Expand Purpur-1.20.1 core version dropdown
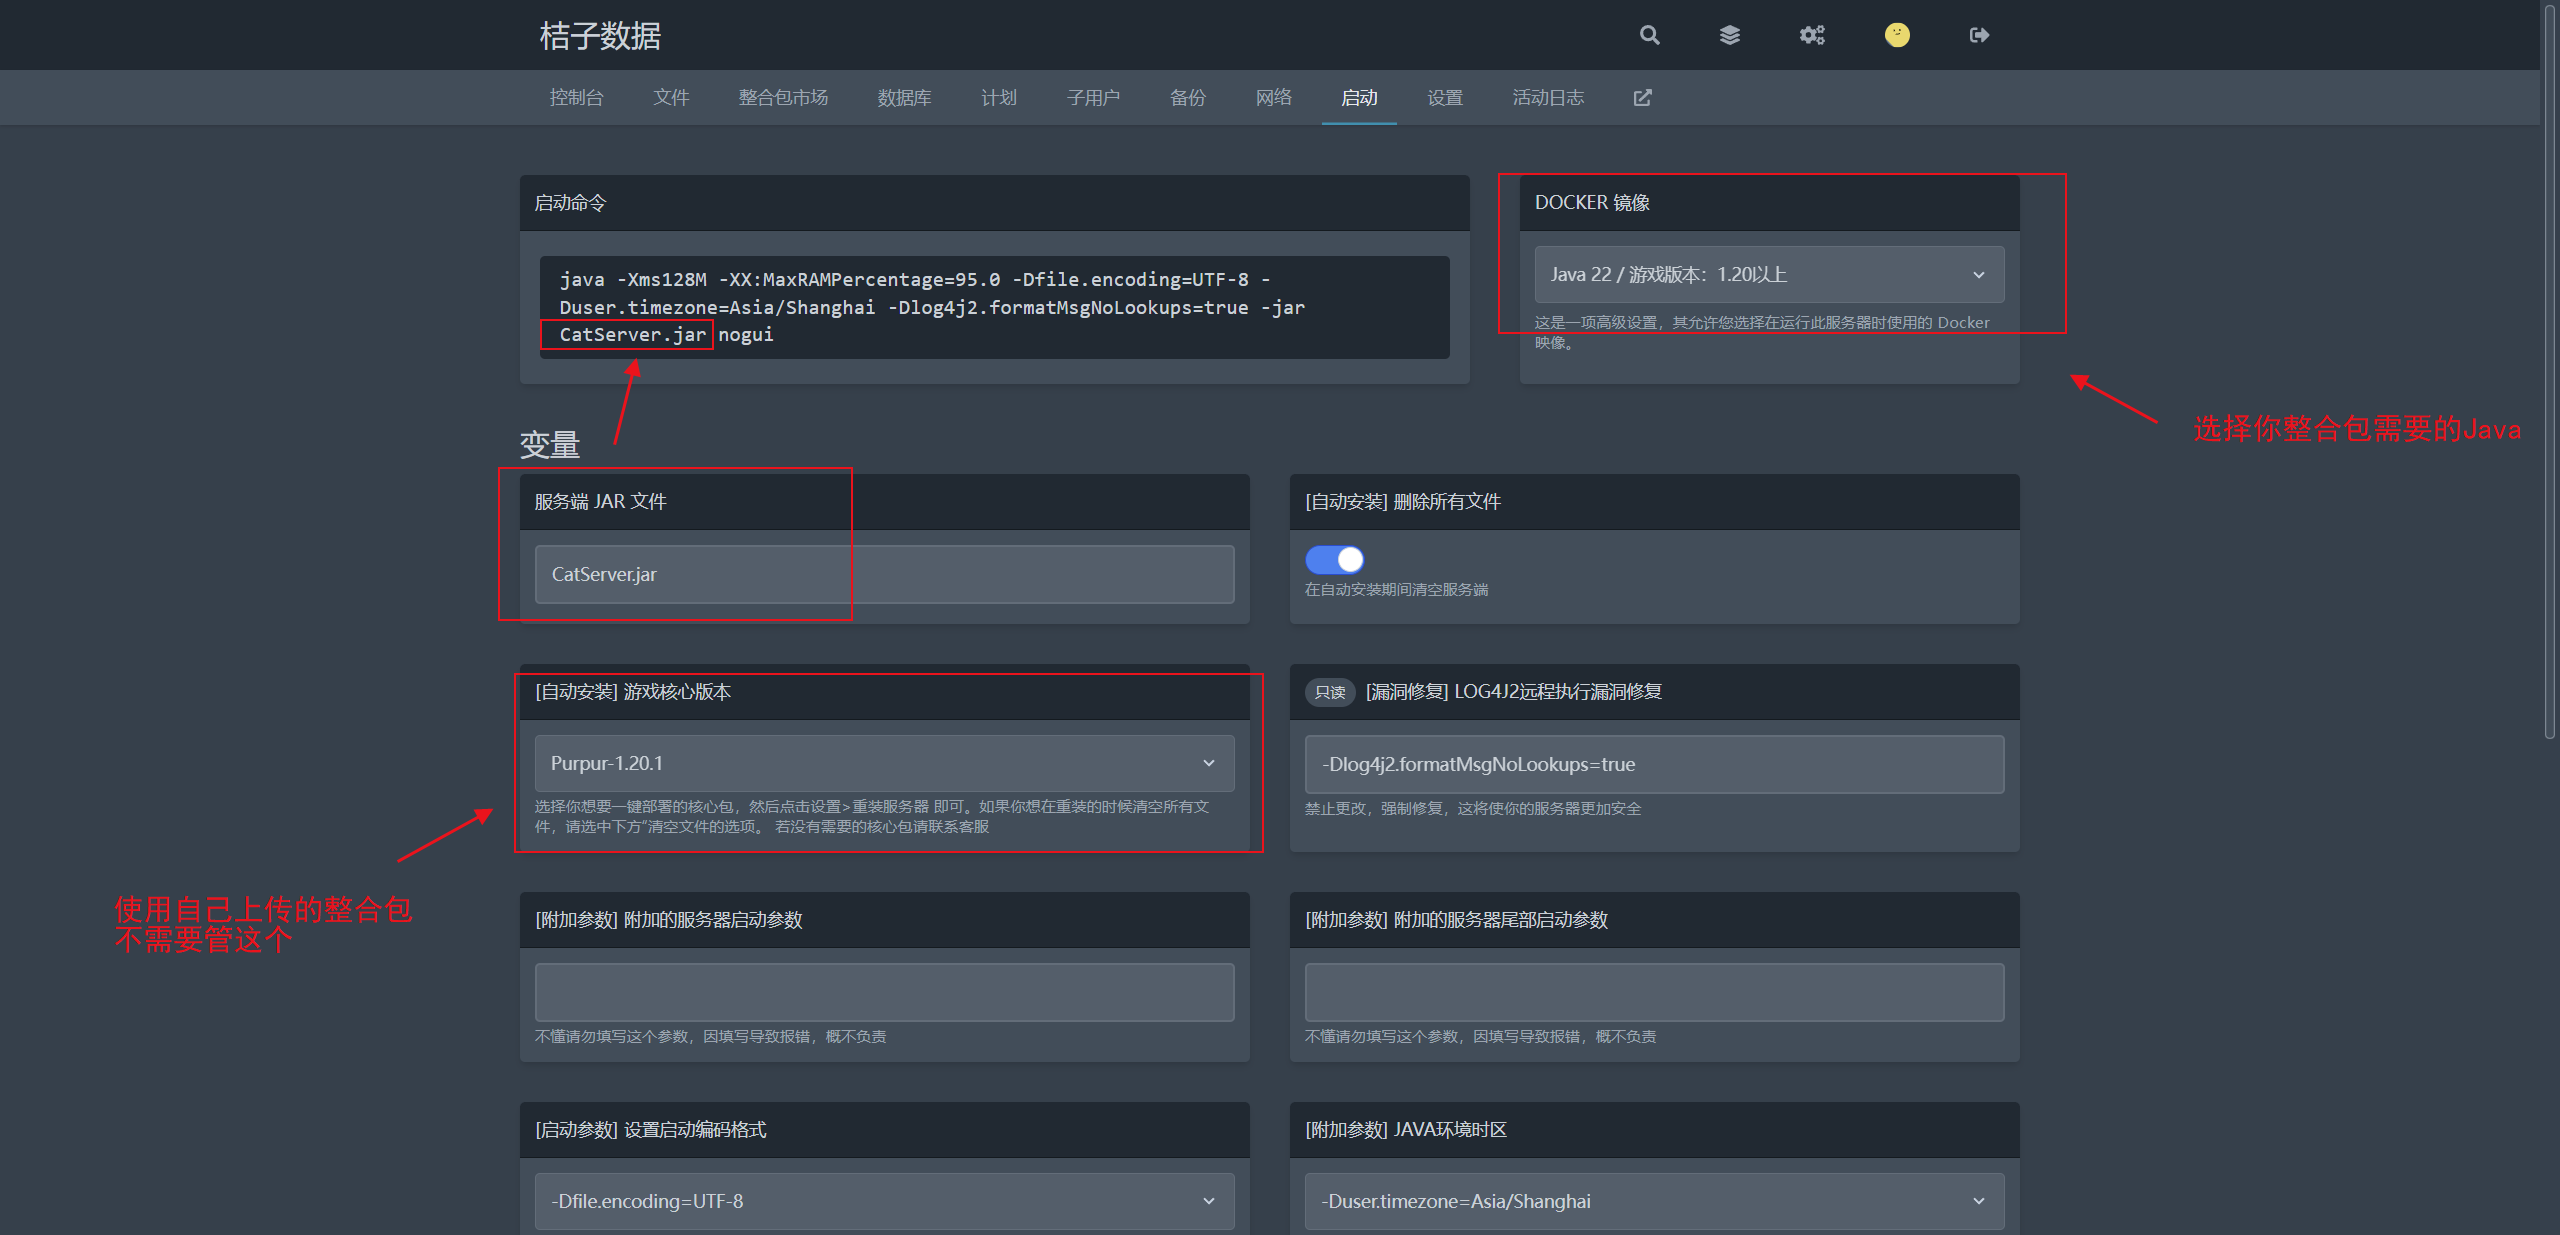This screenshot has width=2560, height=1235. 884,763
